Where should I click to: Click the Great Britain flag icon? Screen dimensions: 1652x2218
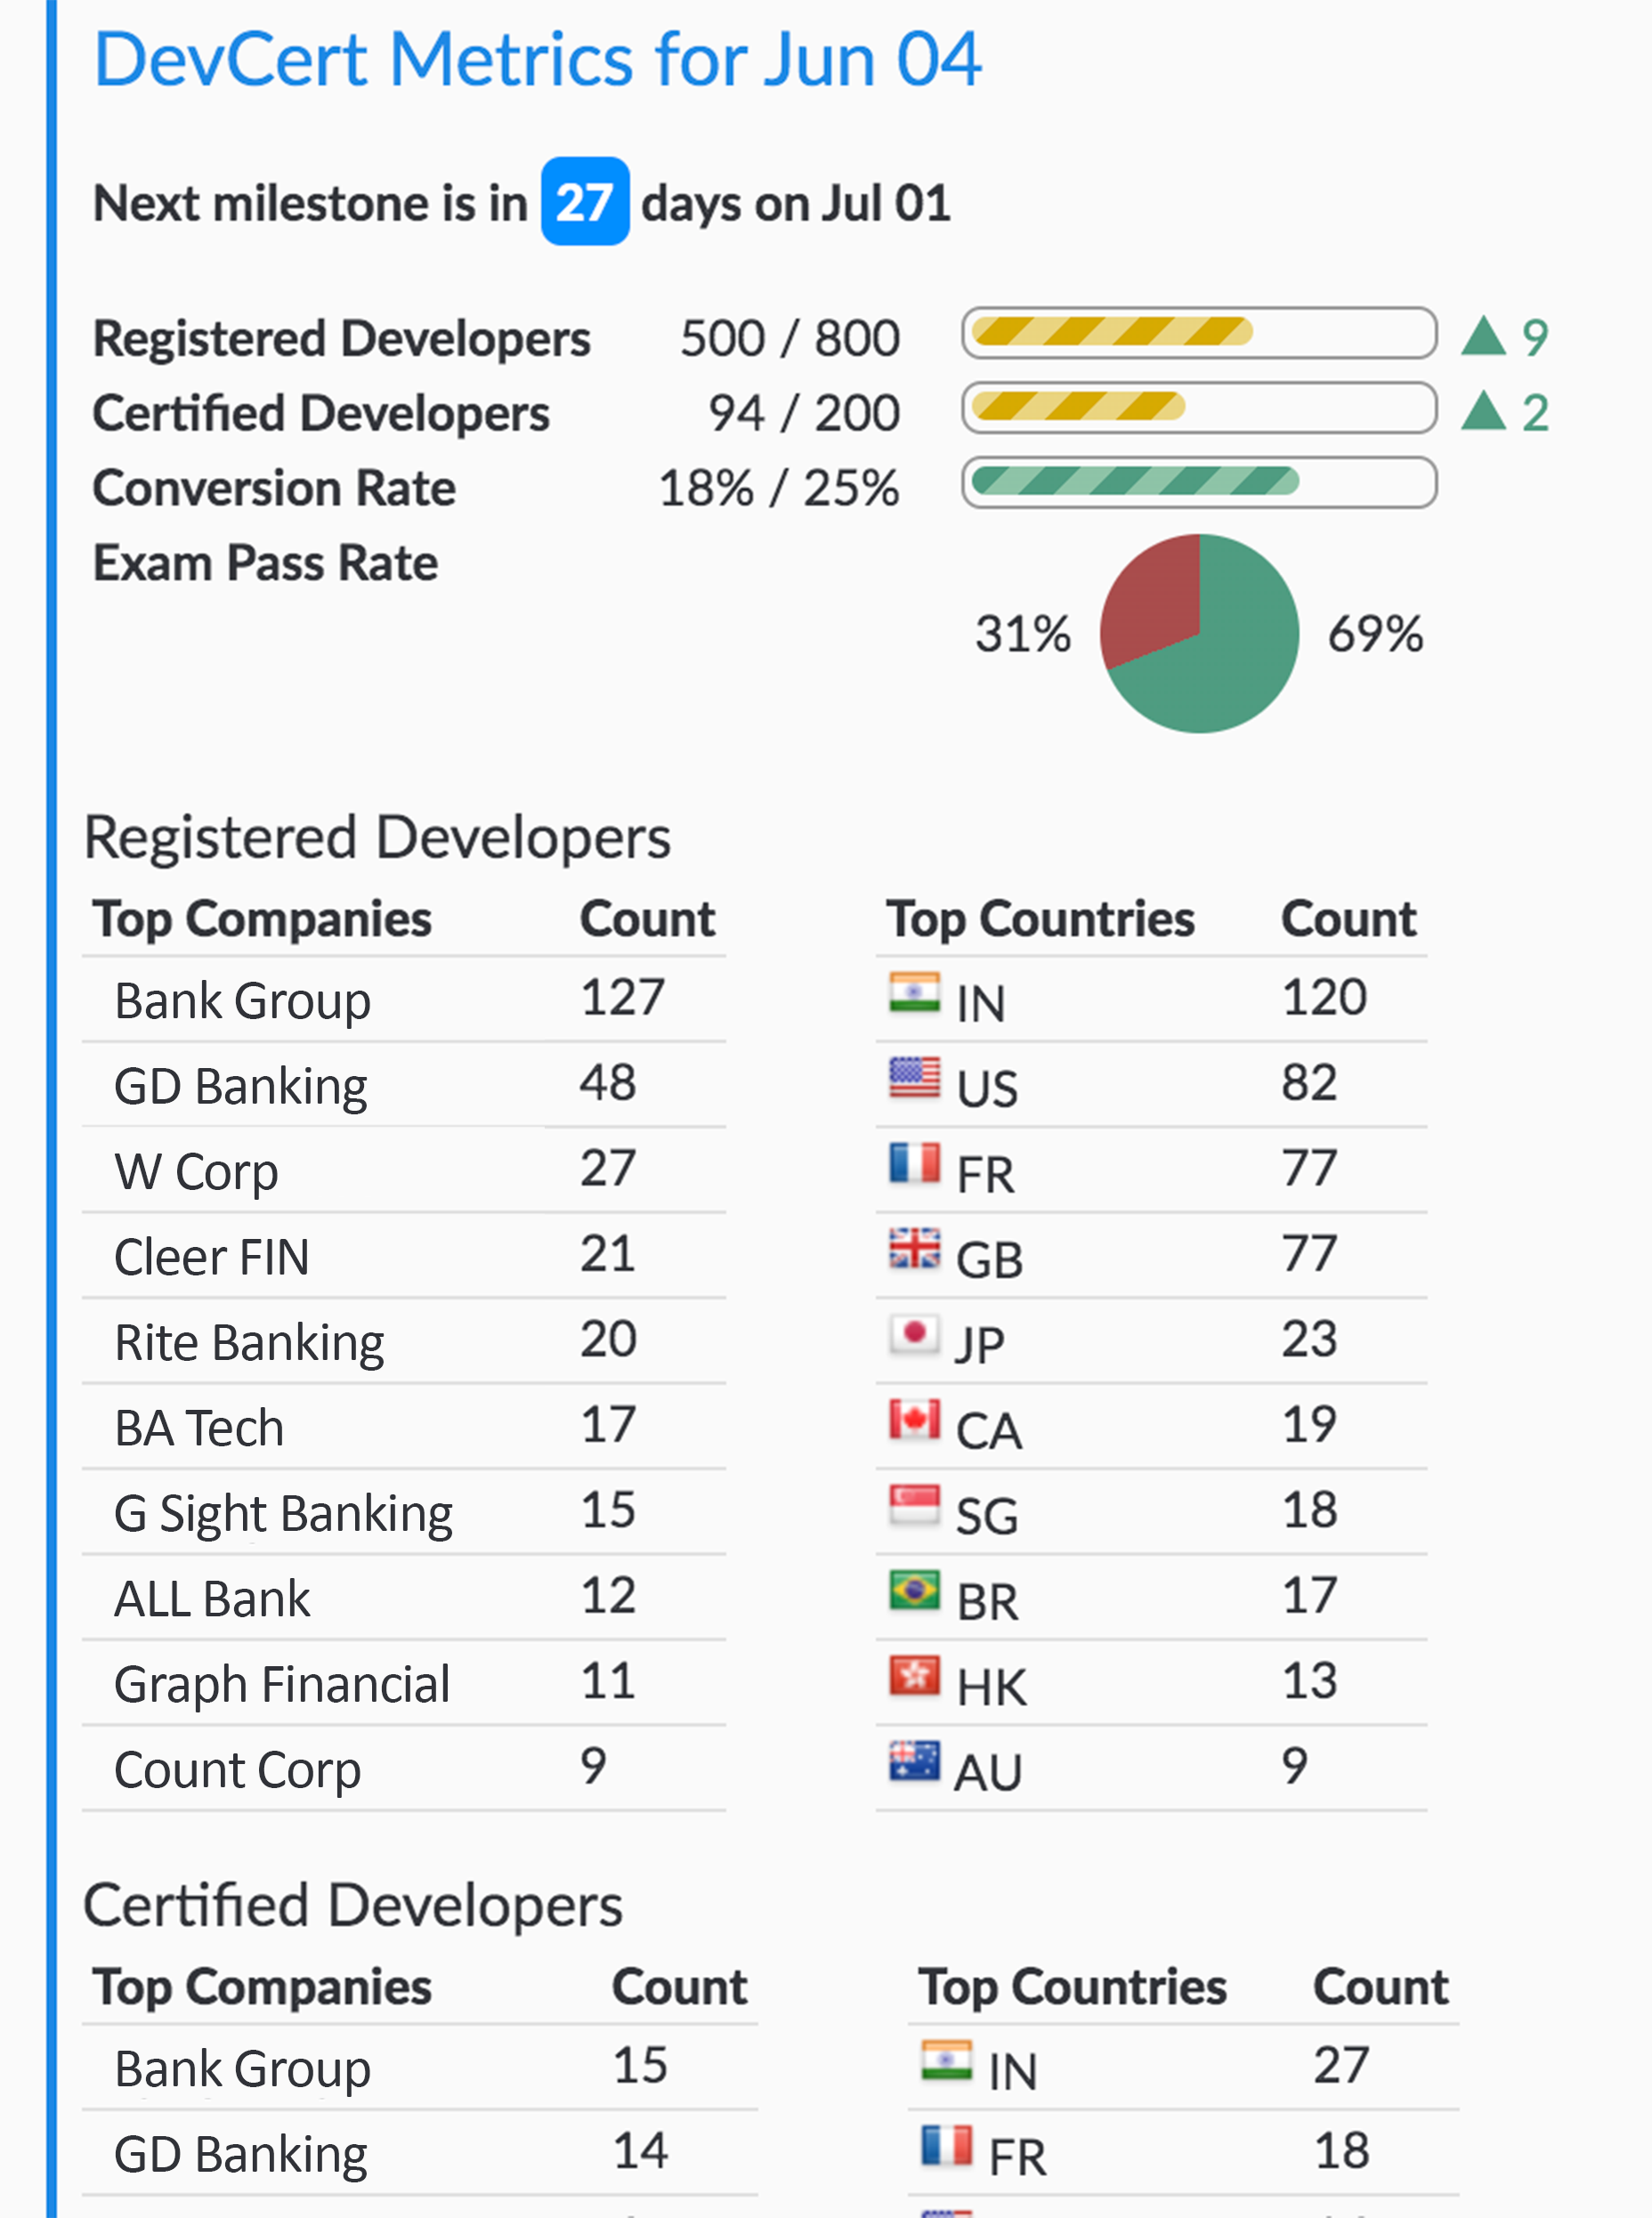[x=914, y=1249]
